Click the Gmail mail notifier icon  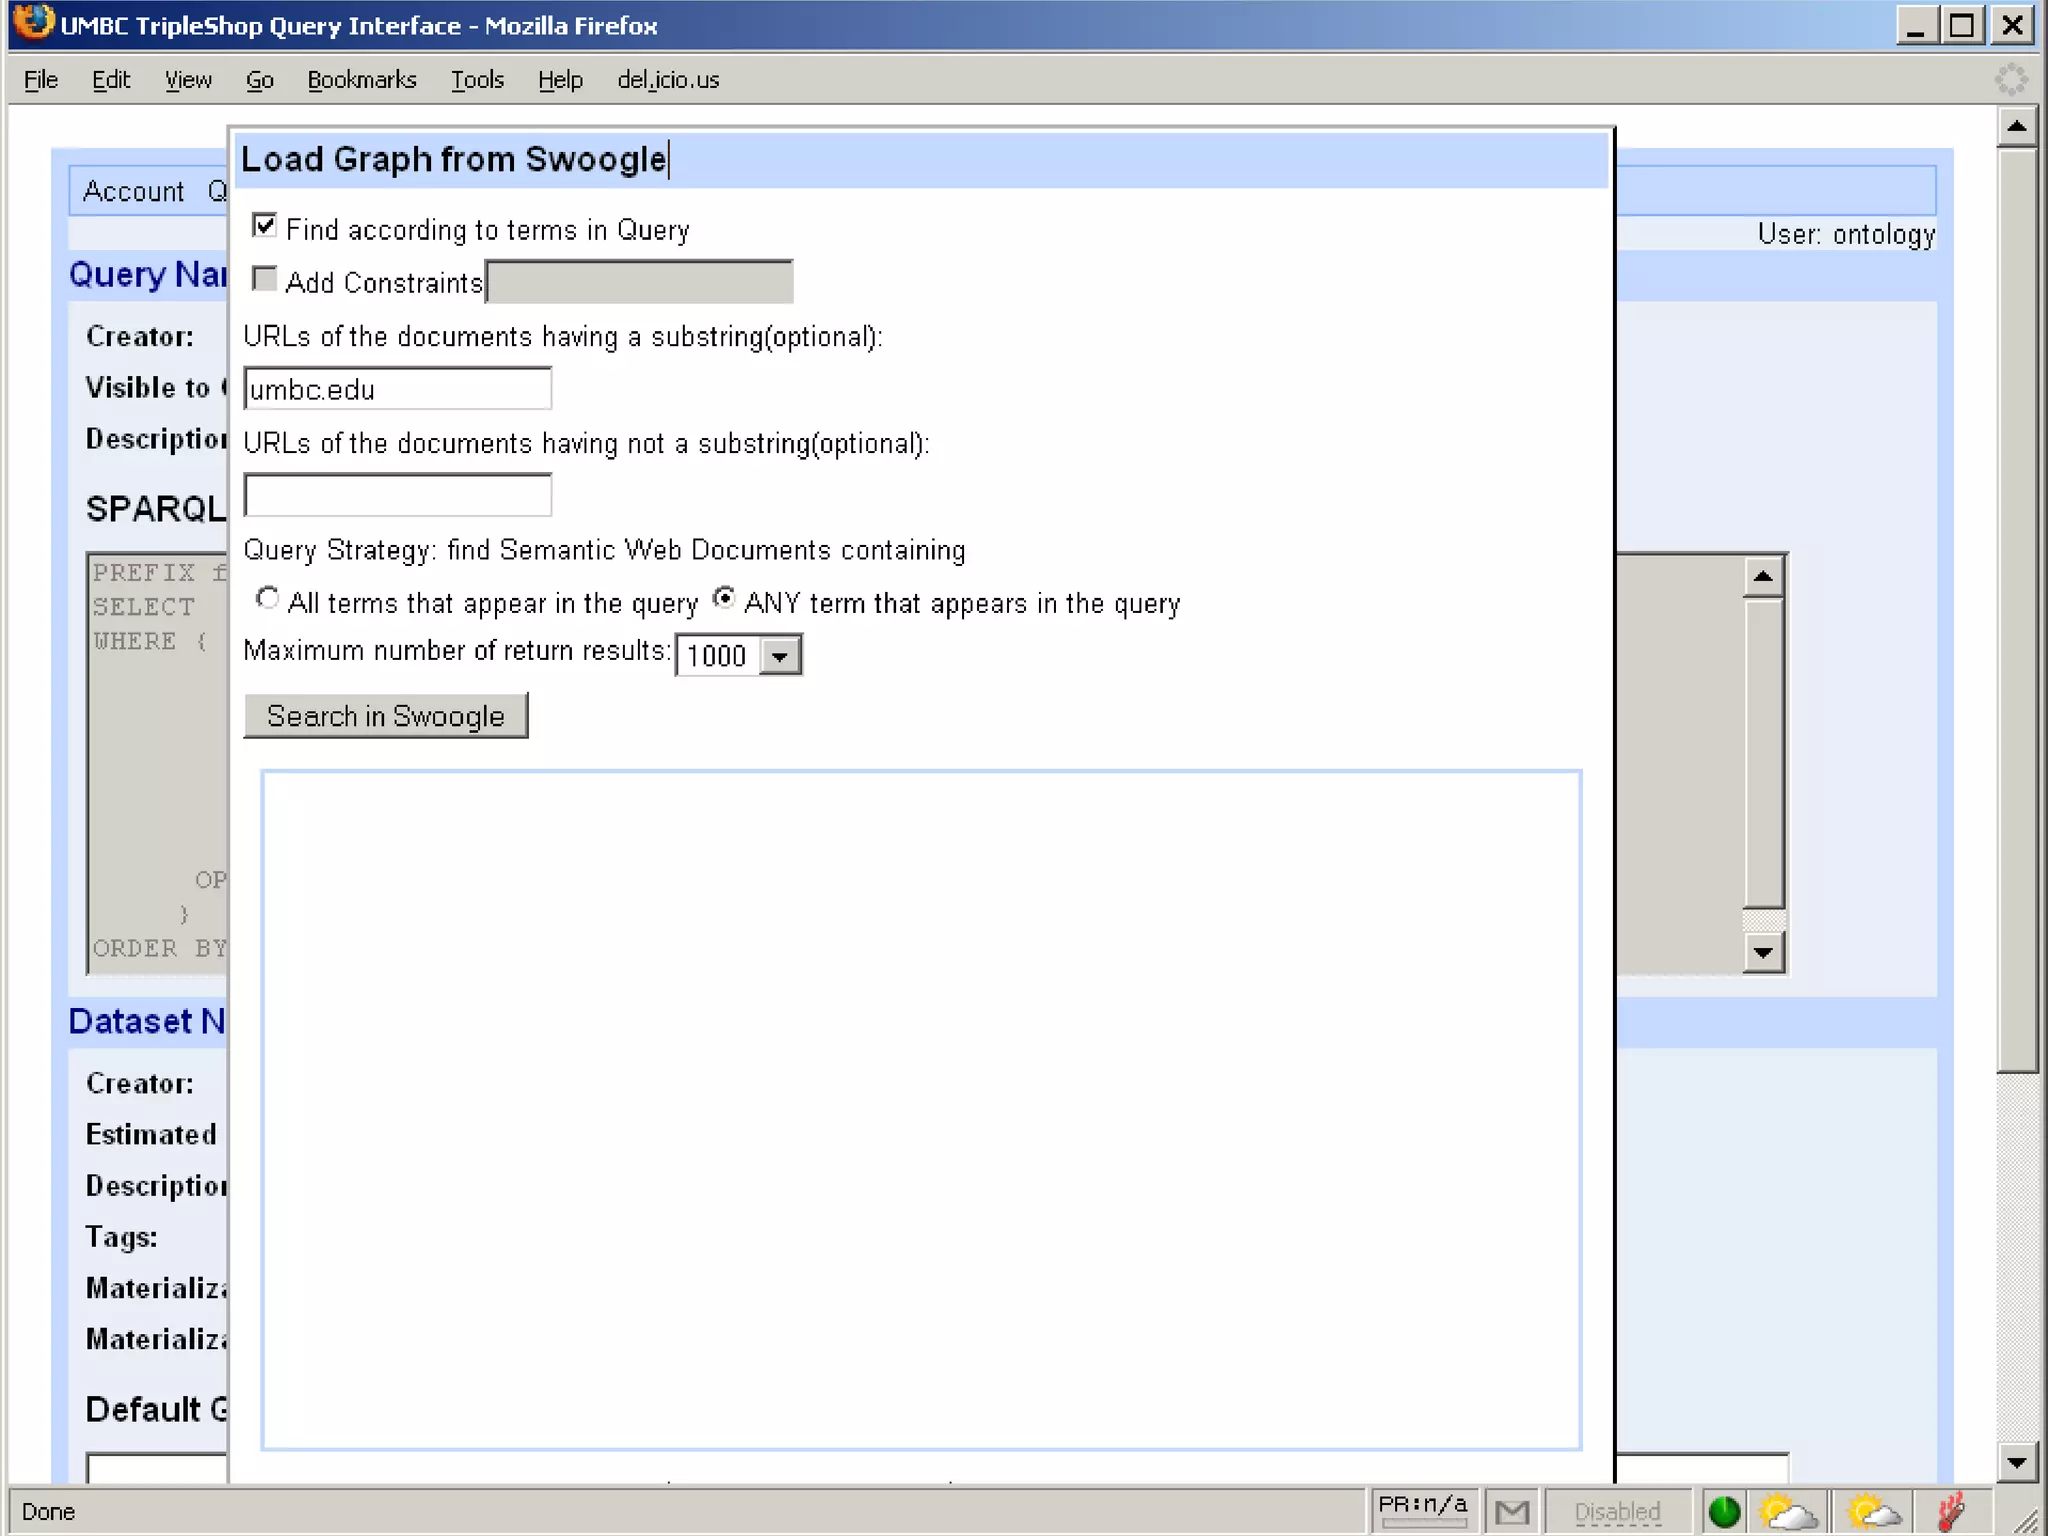click(x=1511, y=1511)
